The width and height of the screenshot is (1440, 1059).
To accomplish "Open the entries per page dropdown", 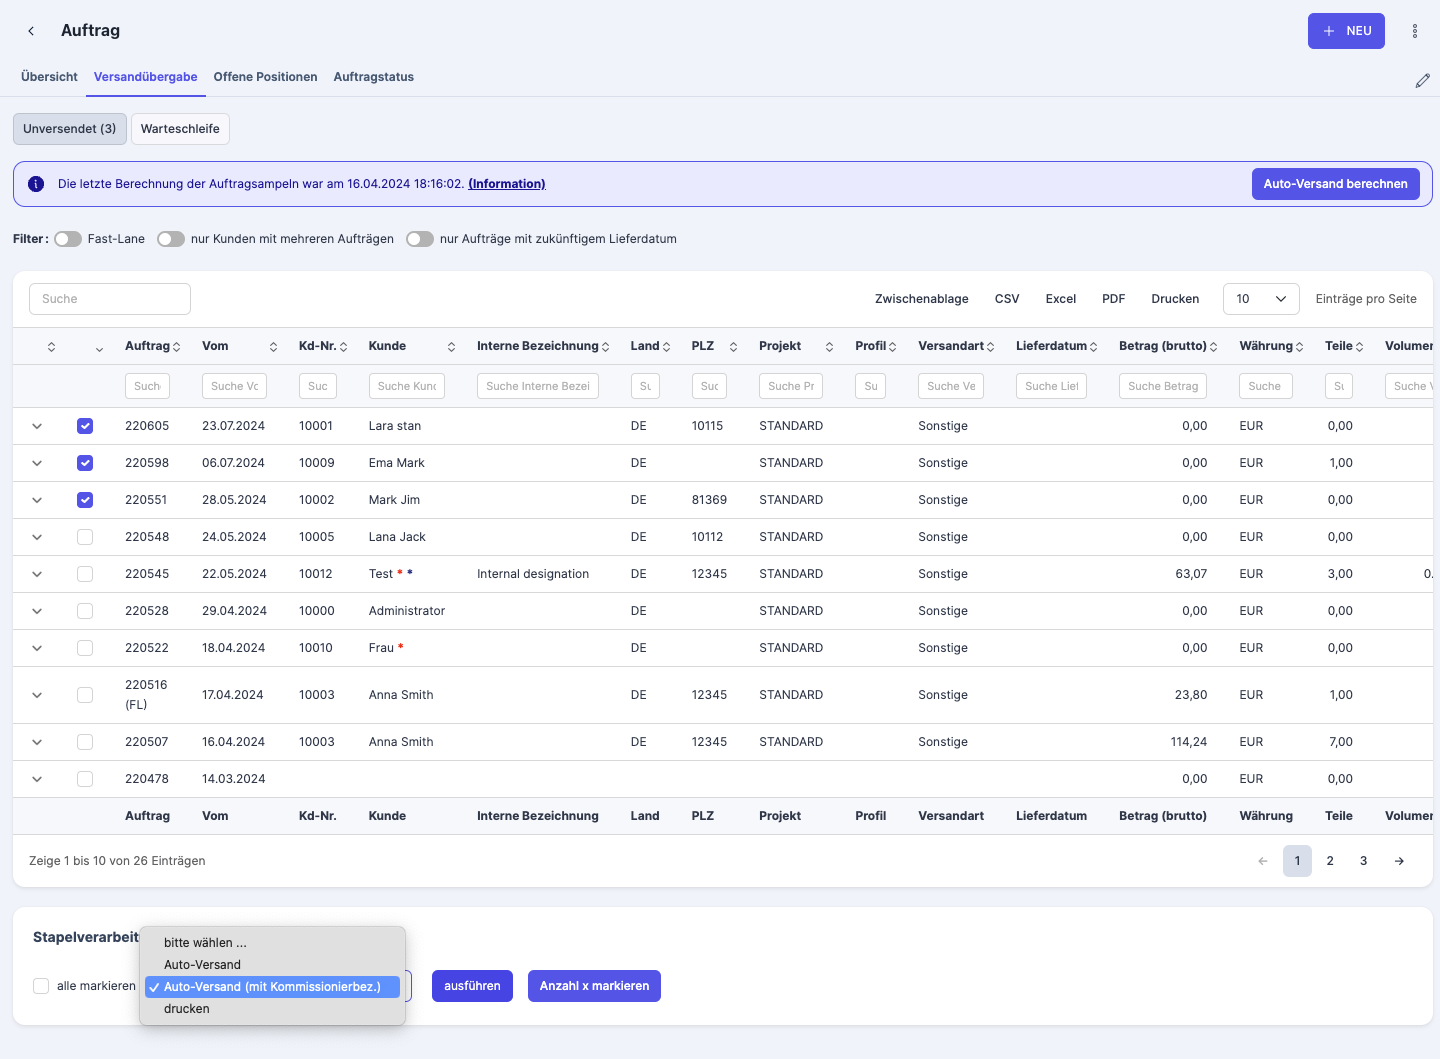I will [1261, 299].
